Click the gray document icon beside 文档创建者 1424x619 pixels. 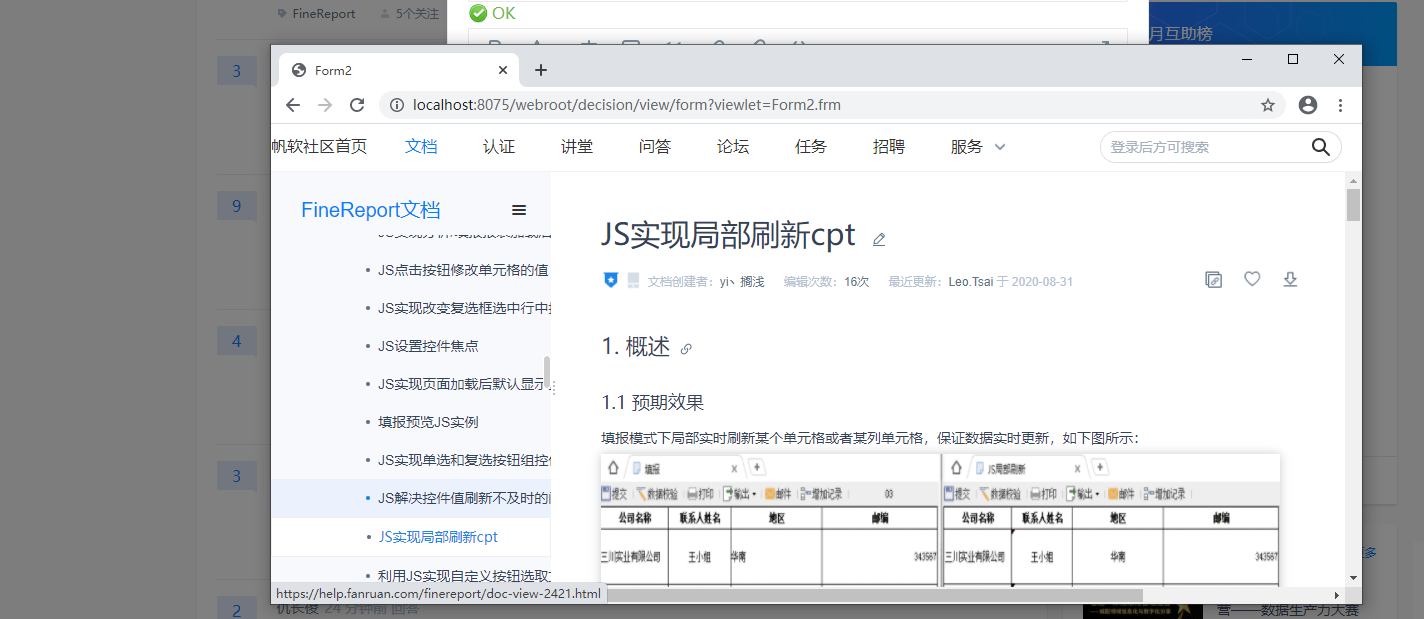coord(633,280)
